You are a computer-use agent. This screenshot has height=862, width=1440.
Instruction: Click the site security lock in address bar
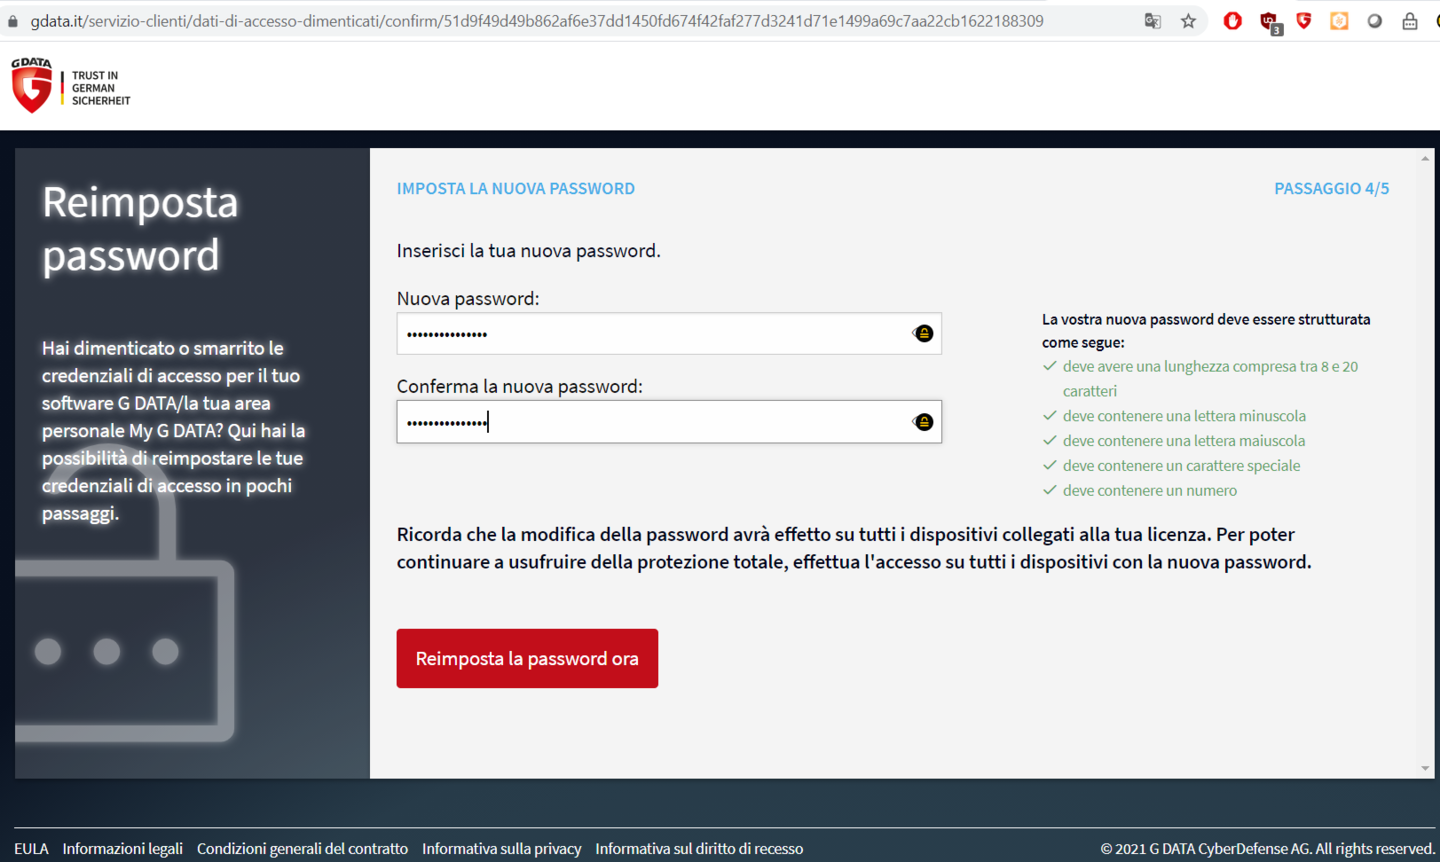13,21
